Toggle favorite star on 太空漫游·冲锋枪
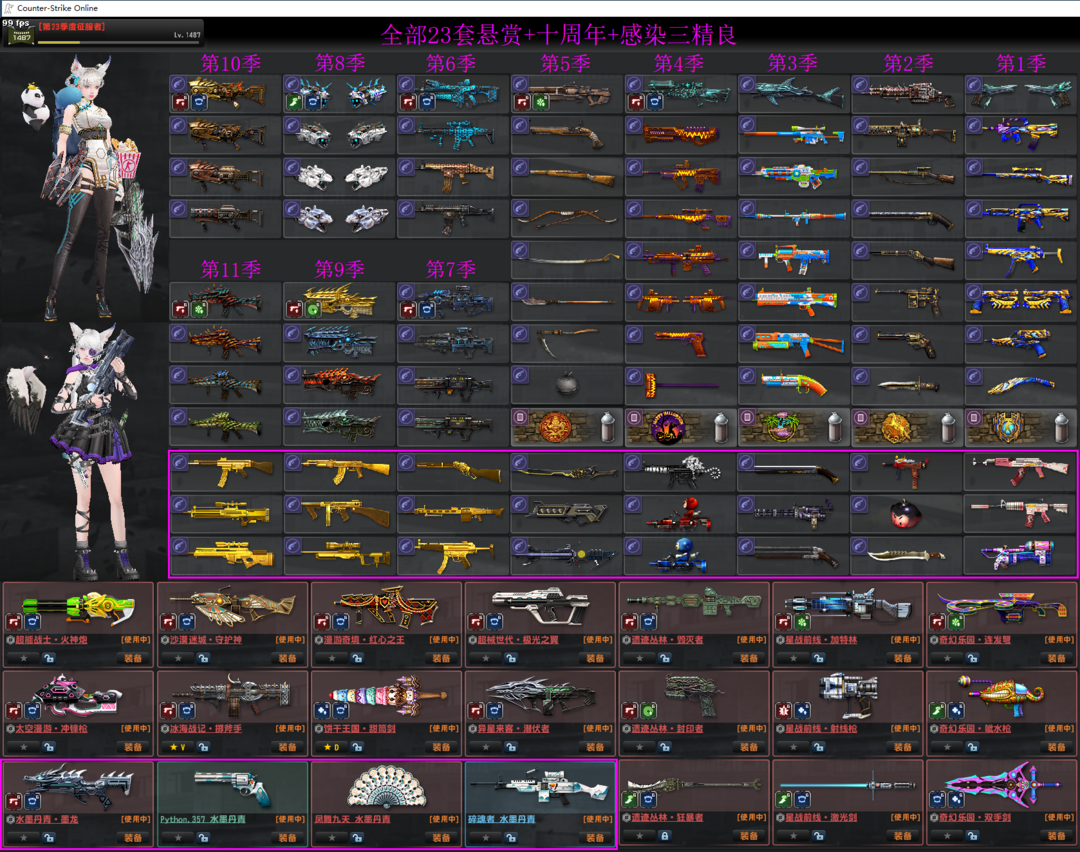The image size is (1080, 852). (x=21, y=747)
